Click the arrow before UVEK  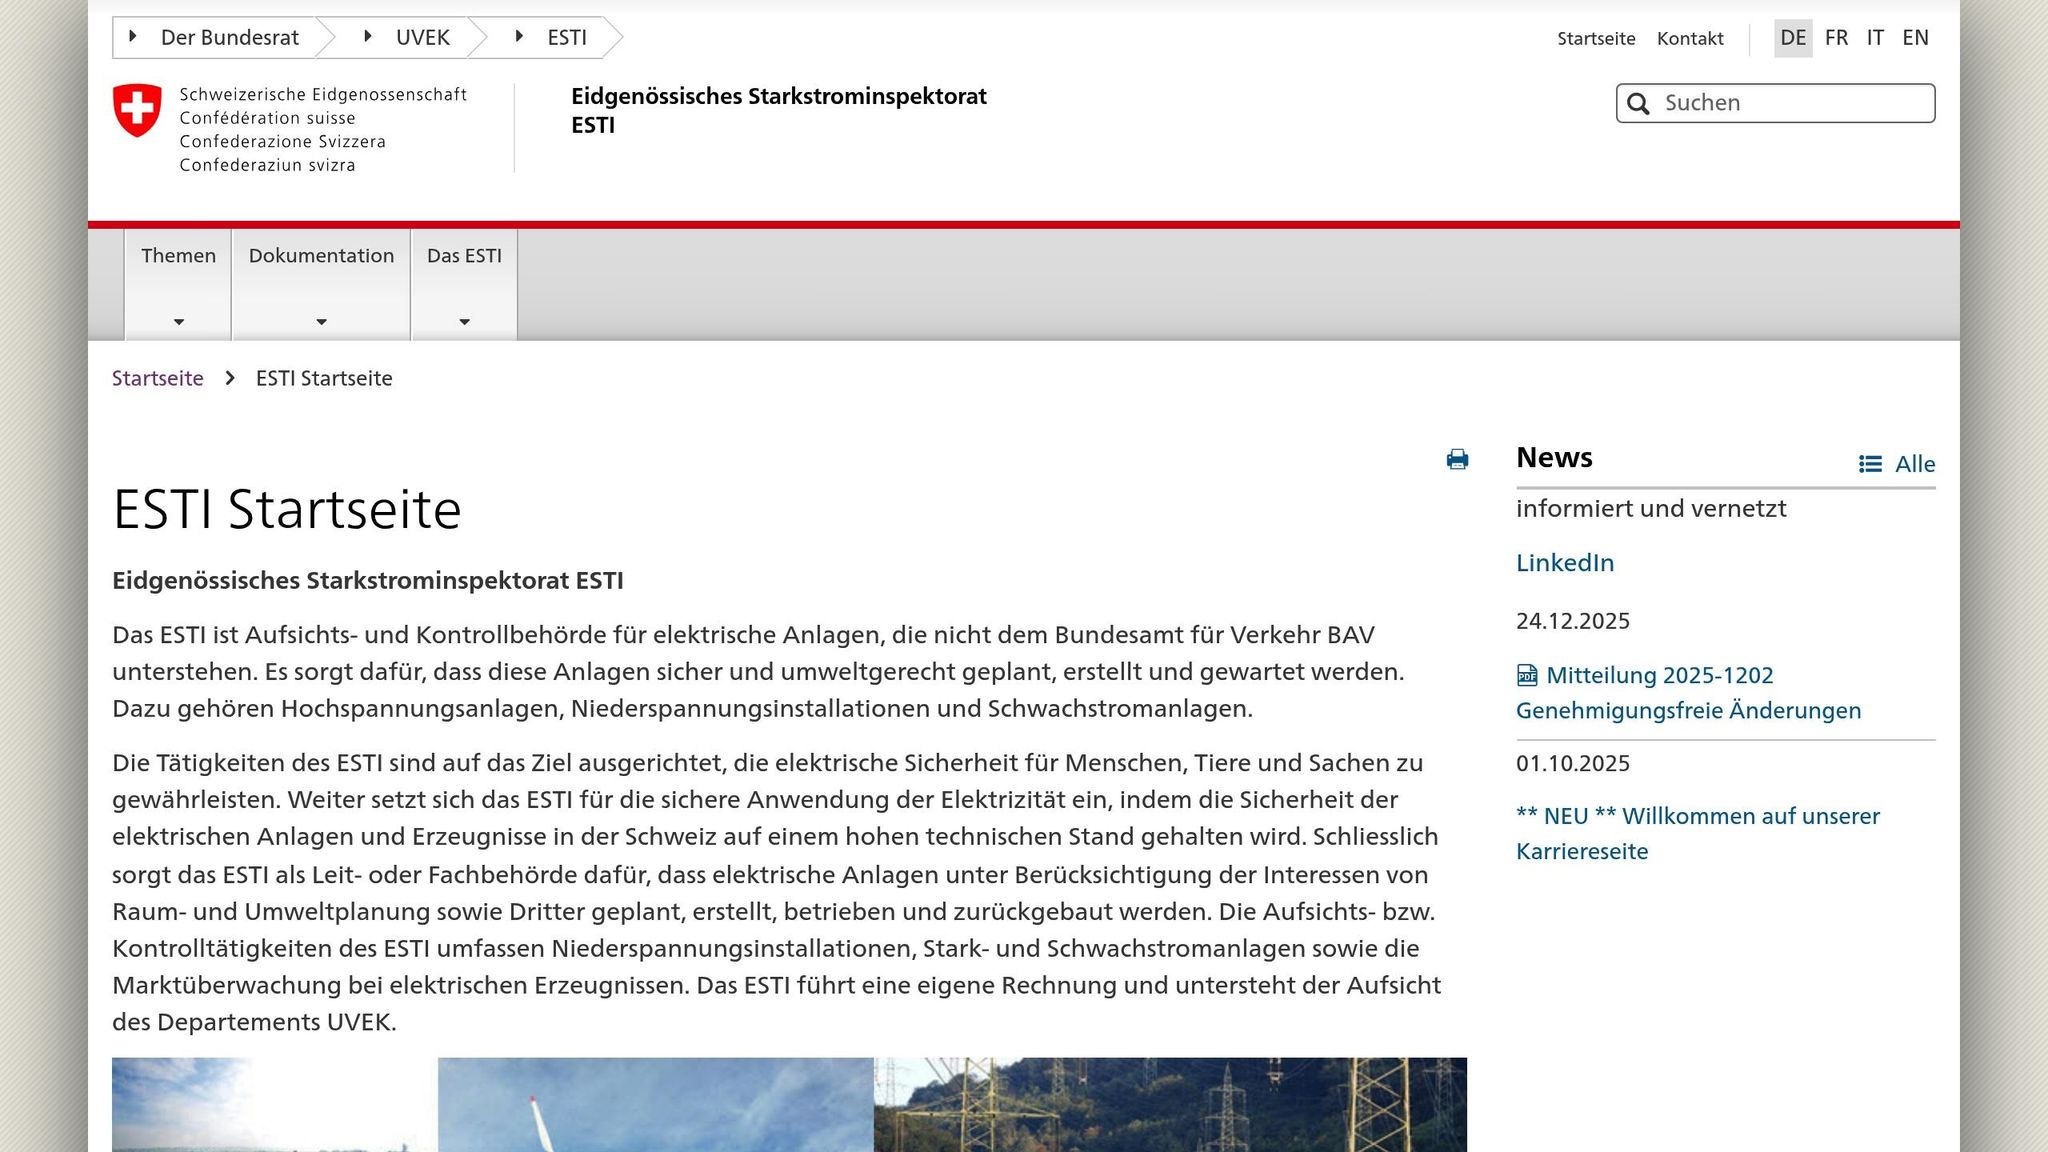pyautogui.click(x=368, y=37)
